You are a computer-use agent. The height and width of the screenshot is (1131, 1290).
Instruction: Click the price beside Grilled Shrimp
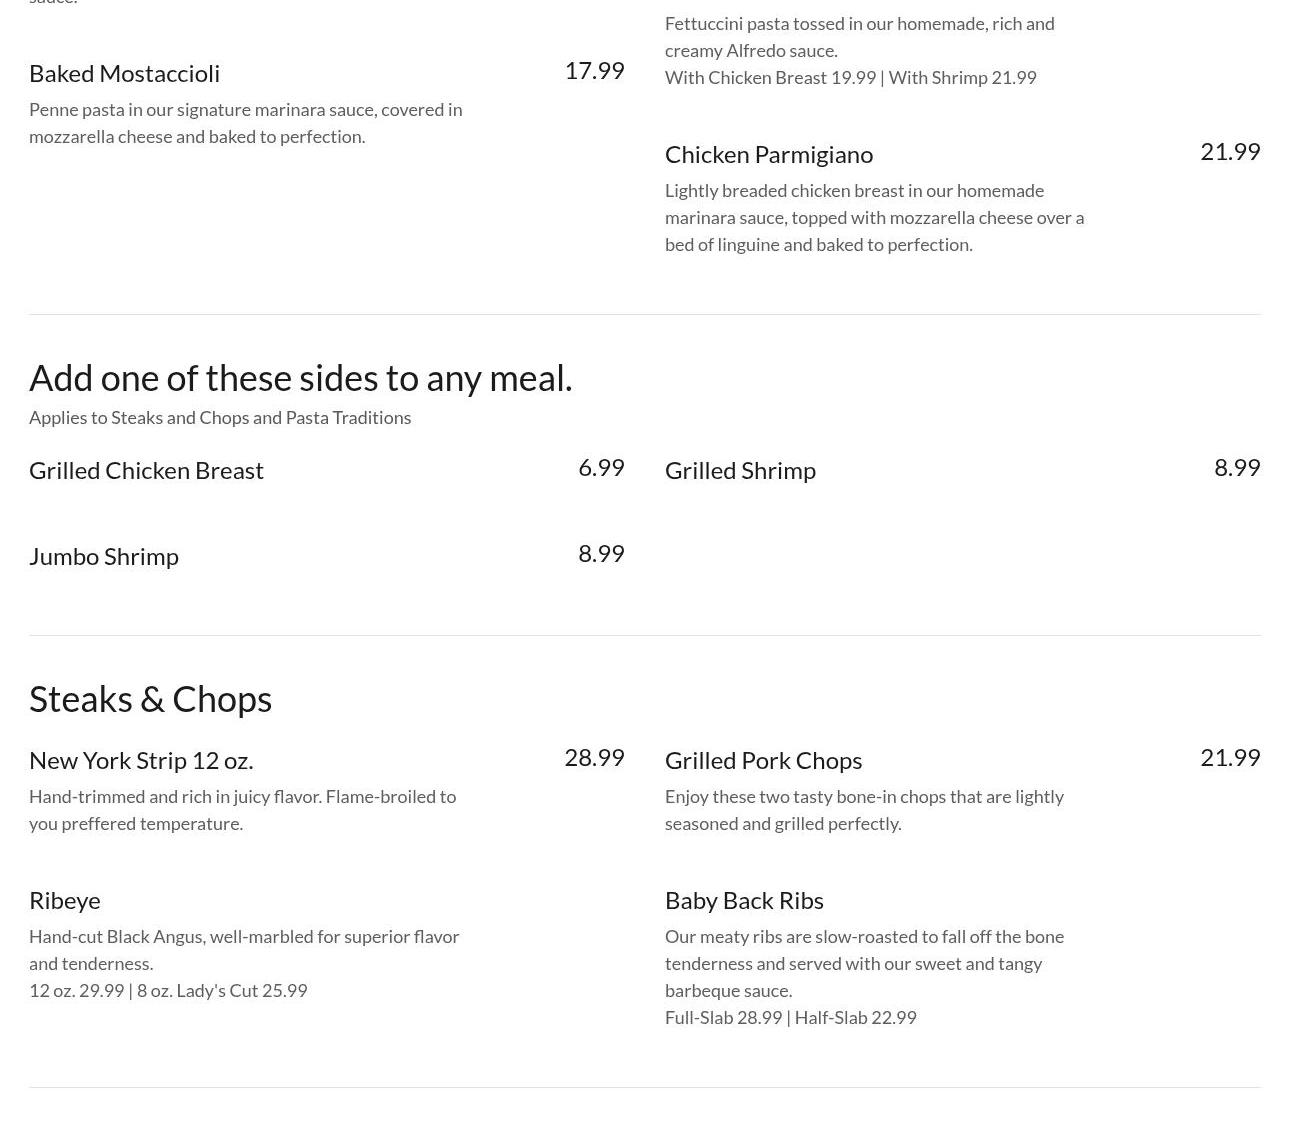click(1236, 467)
